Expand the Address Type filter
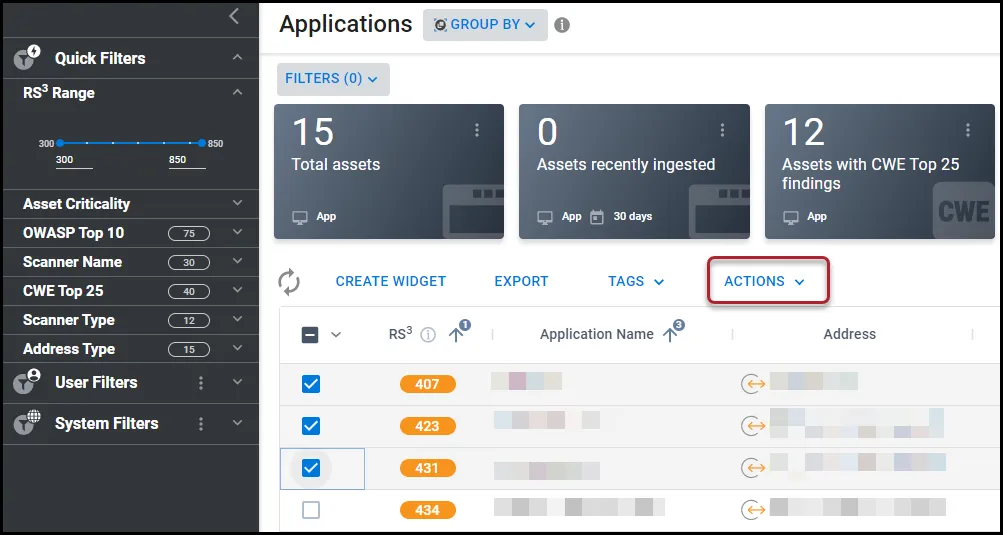Image resolution: width=1003 pixels, height=535 pixels. tap(237, 348)
